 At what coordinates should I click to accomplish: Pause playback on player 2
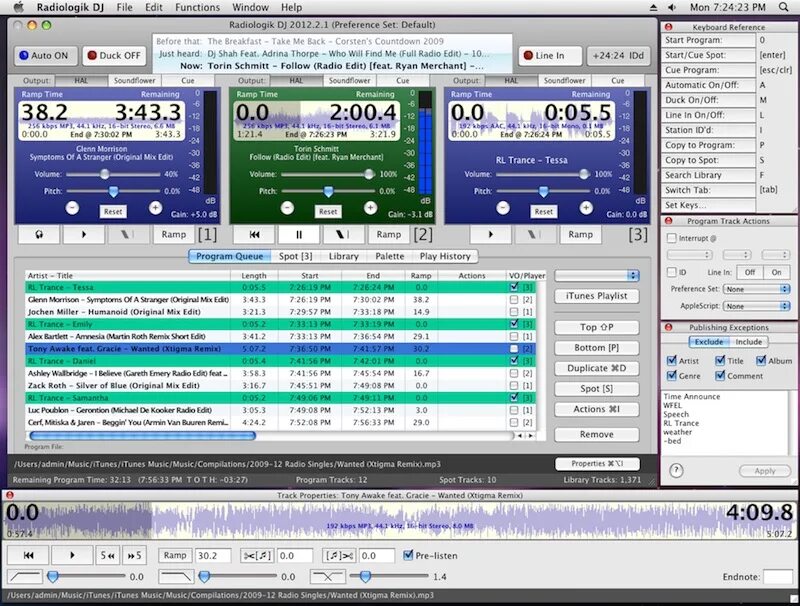tap(299, 235)
